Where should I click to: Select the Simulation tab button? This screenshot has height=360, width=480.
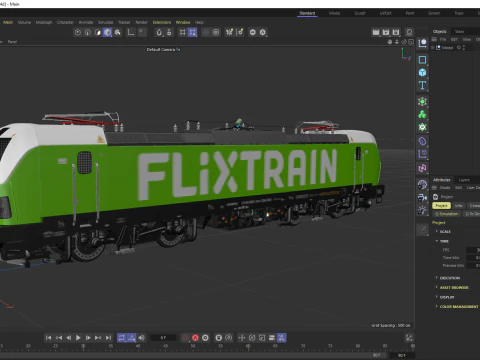pos(447,214)
